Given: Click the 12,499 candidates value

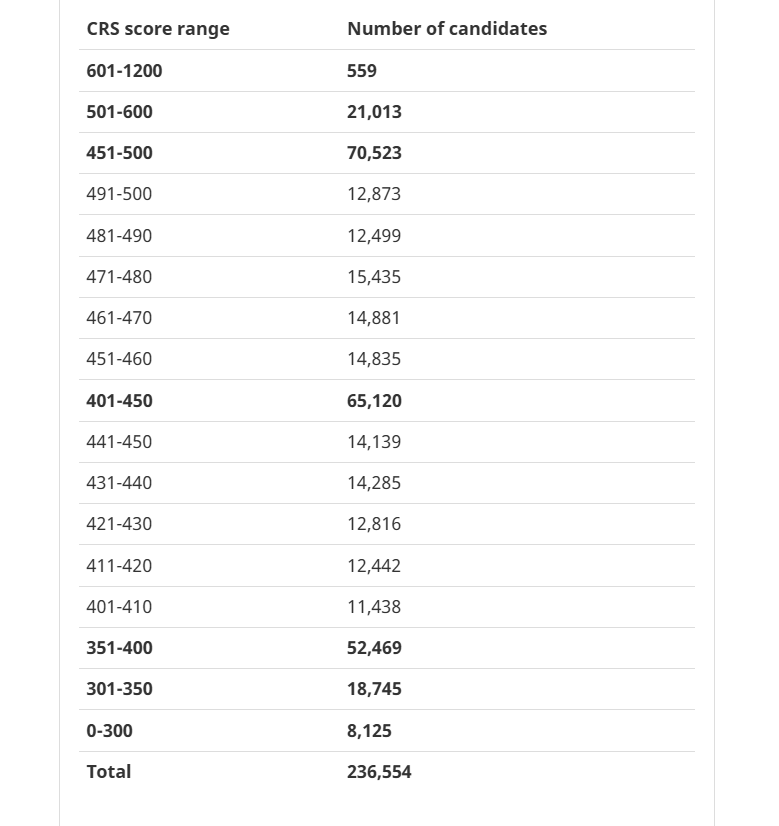Looking at the screenshot, I should click(x=374, y=236).
